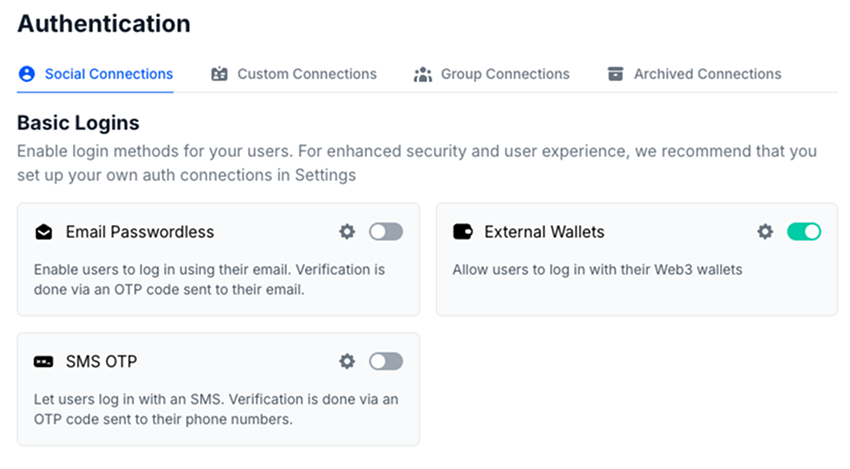Click the Custom Connections badge icon
The height and width of the screenshot is (469, 850).
point(219,74)
